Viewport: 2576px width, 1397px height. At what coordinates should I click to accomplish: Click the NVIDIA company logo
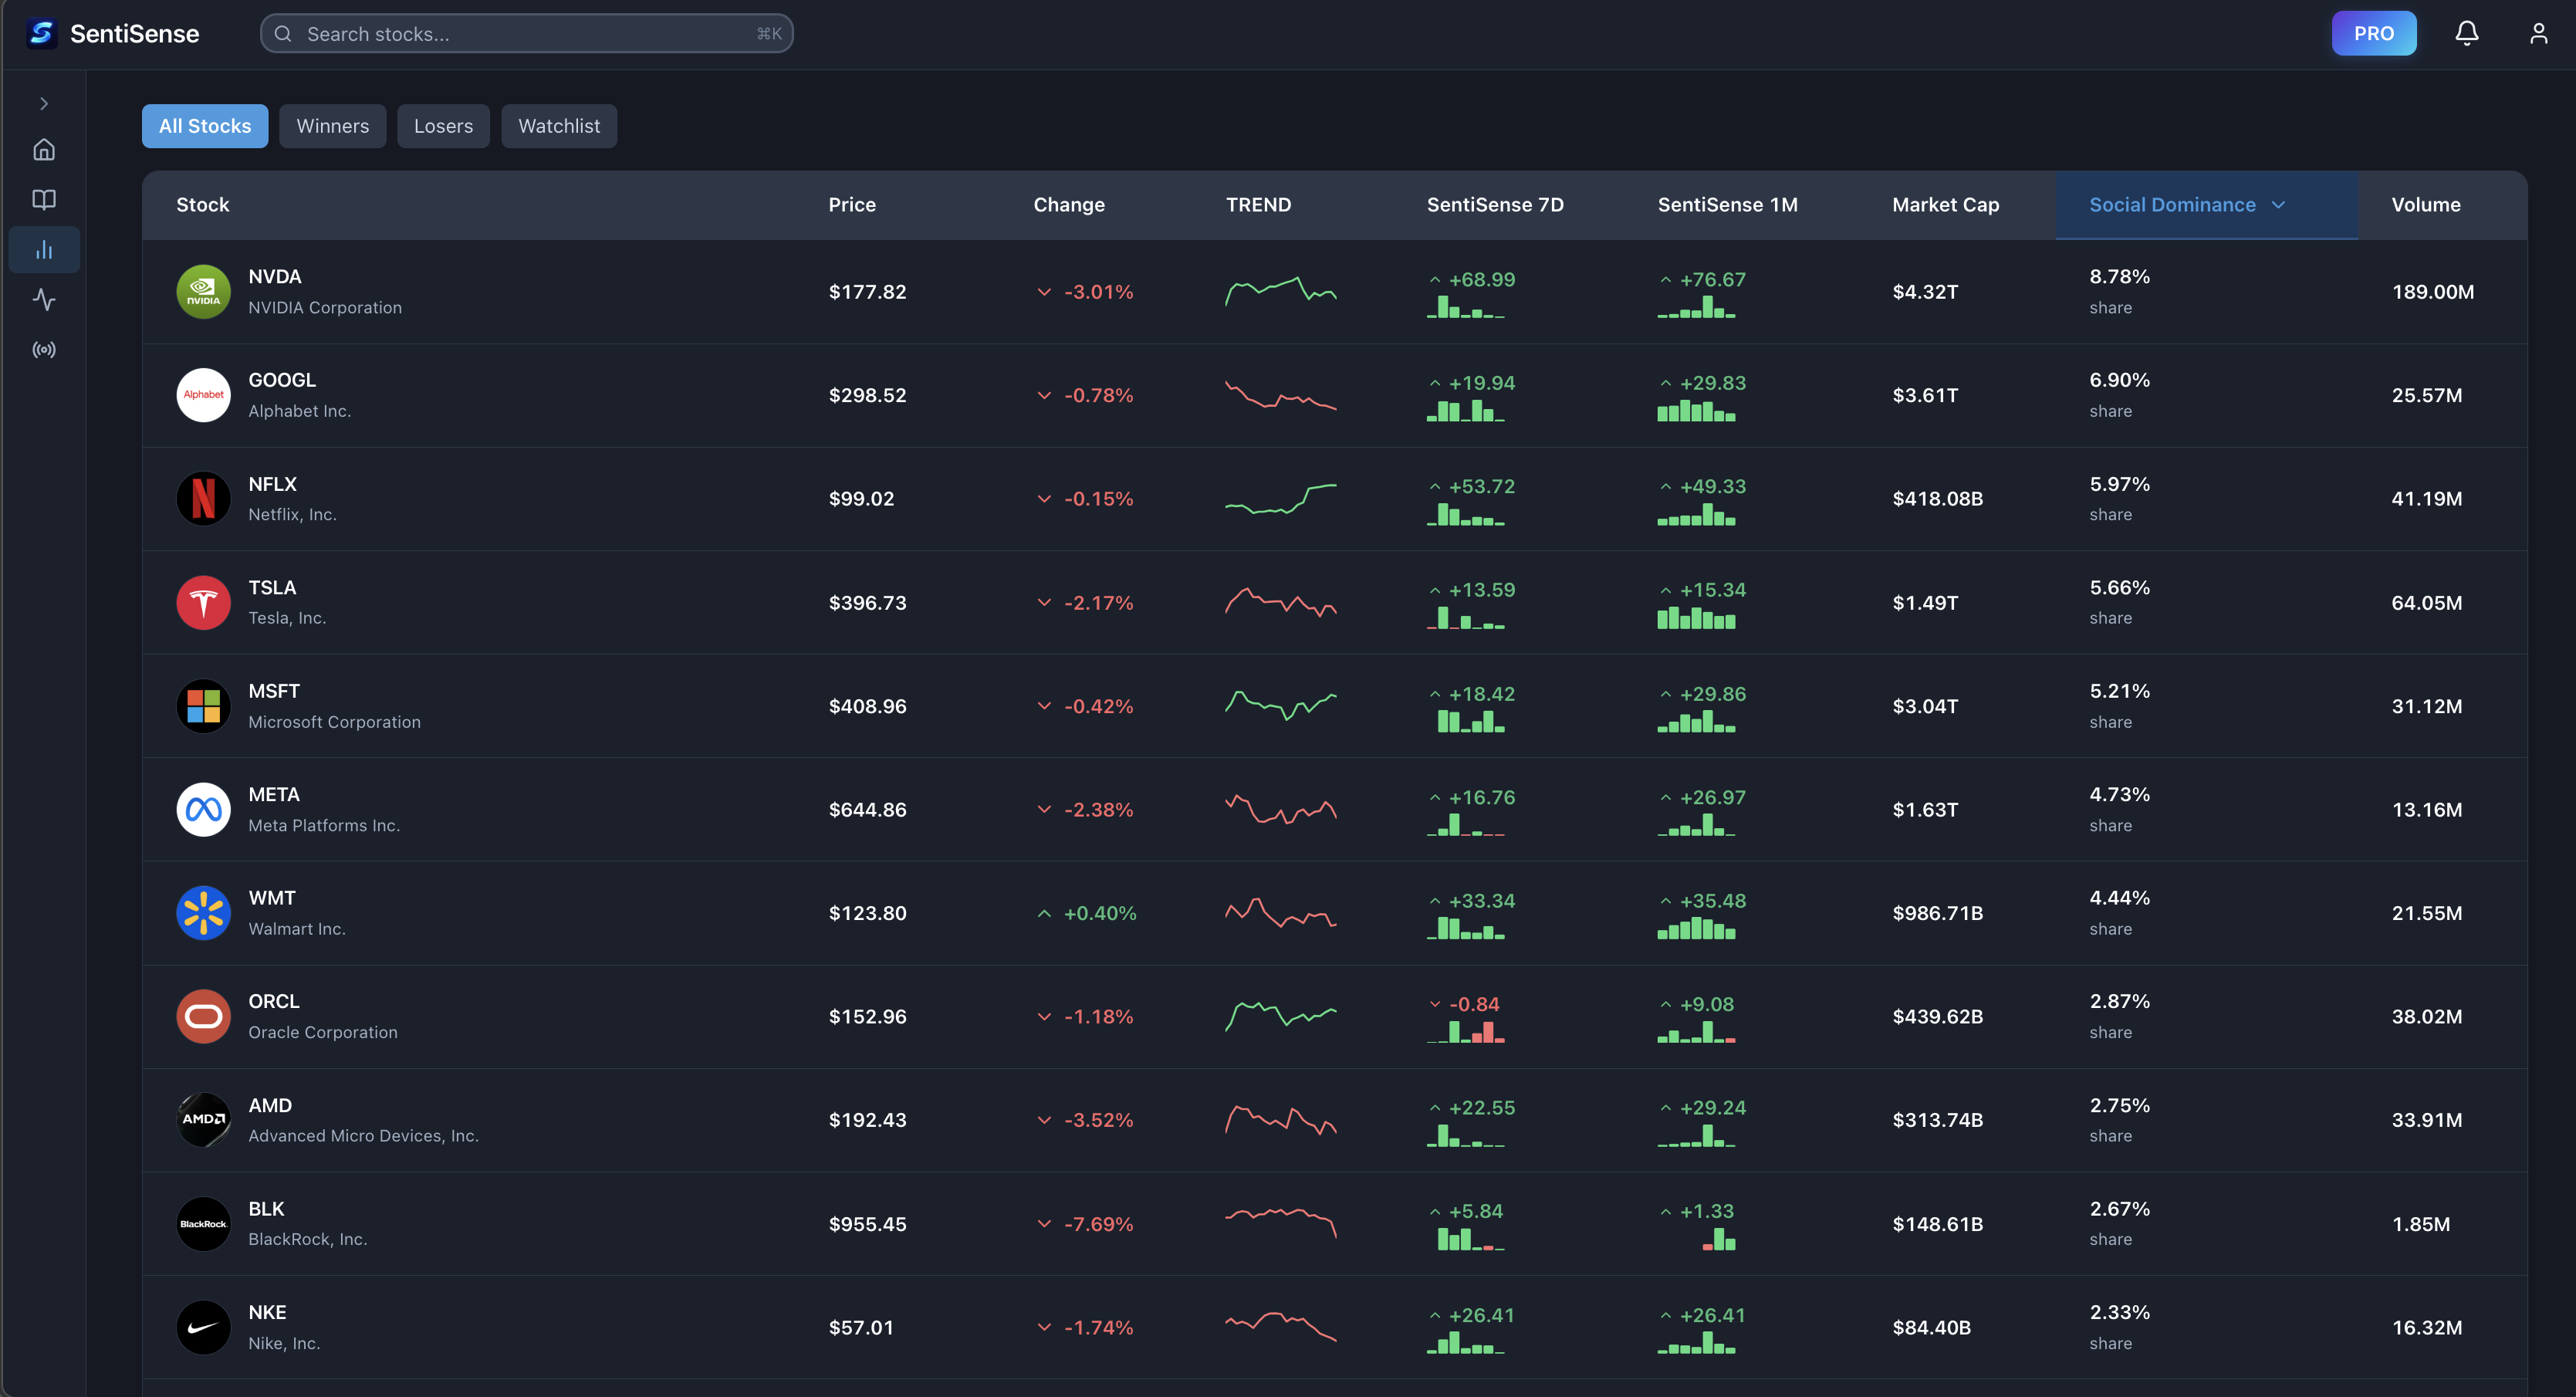point(203,291)
